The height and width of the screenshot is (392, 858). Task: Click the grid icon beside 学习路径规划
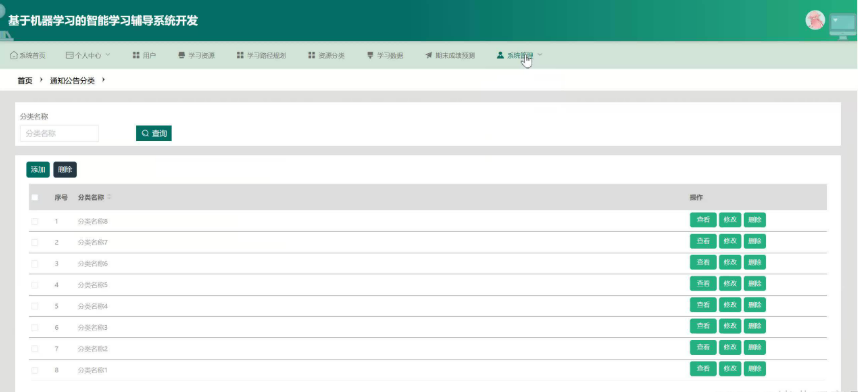click(240, 55)
